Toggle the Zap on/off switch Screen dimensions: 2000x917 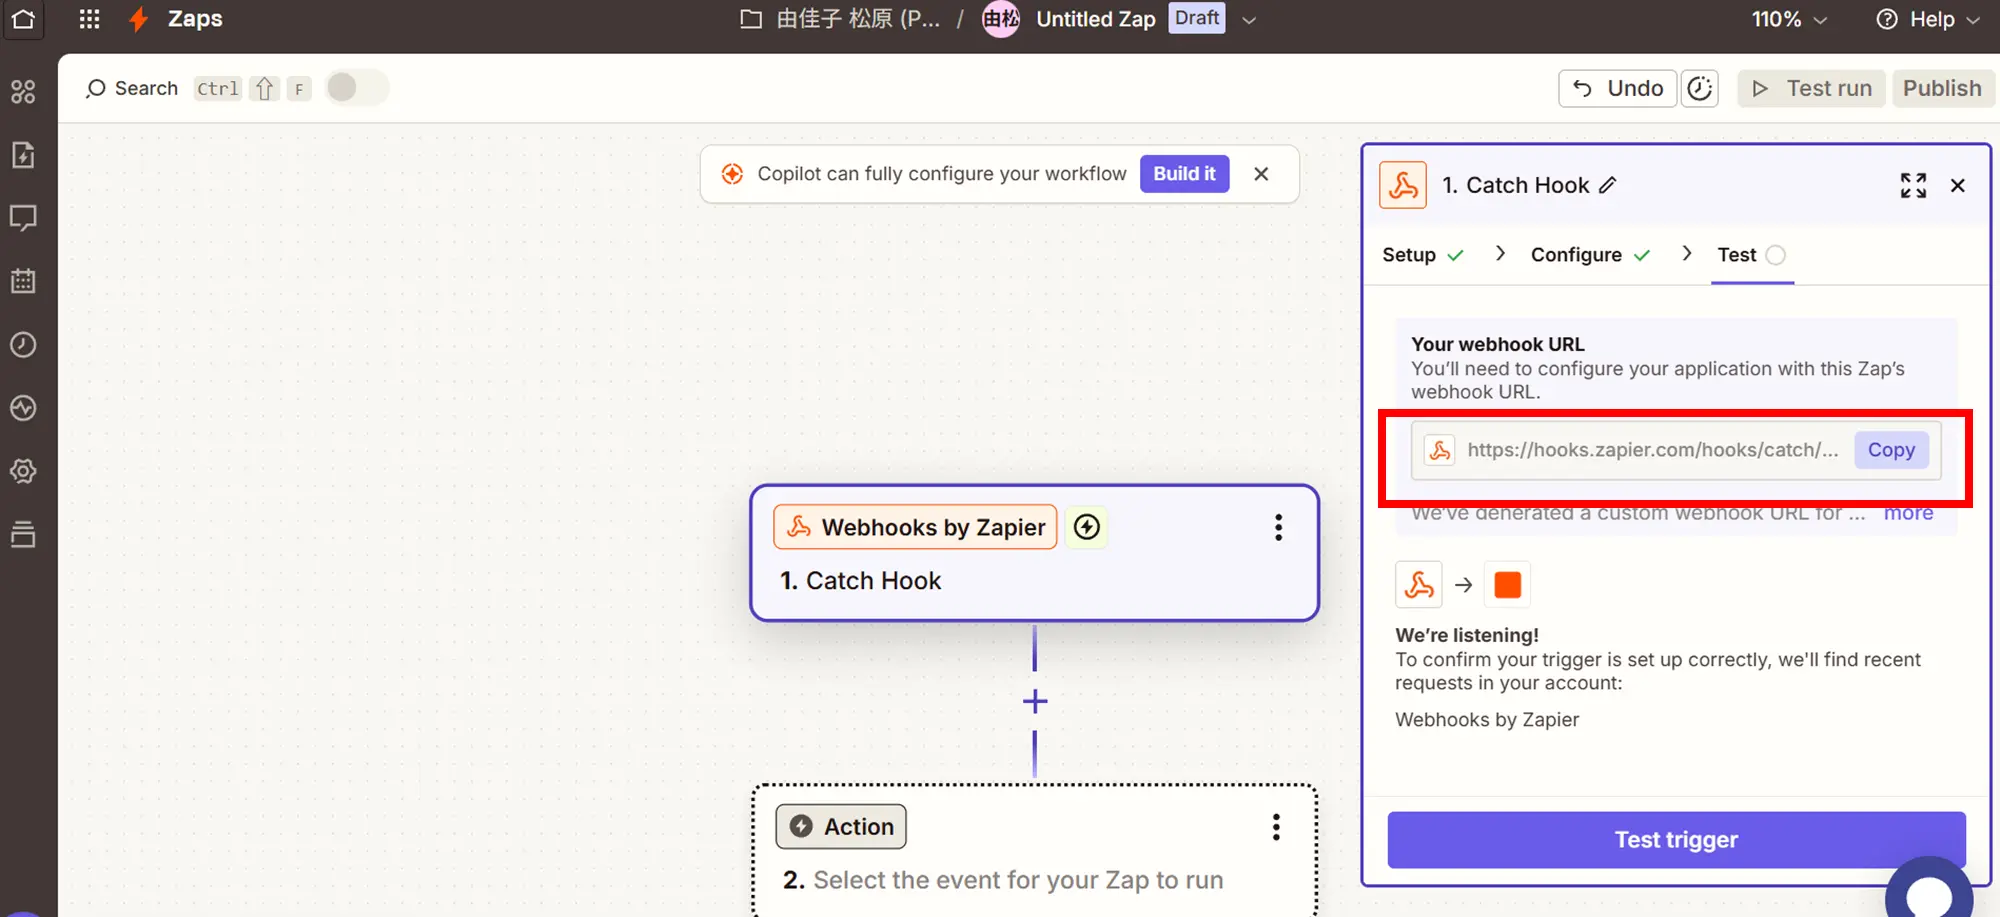356,88
